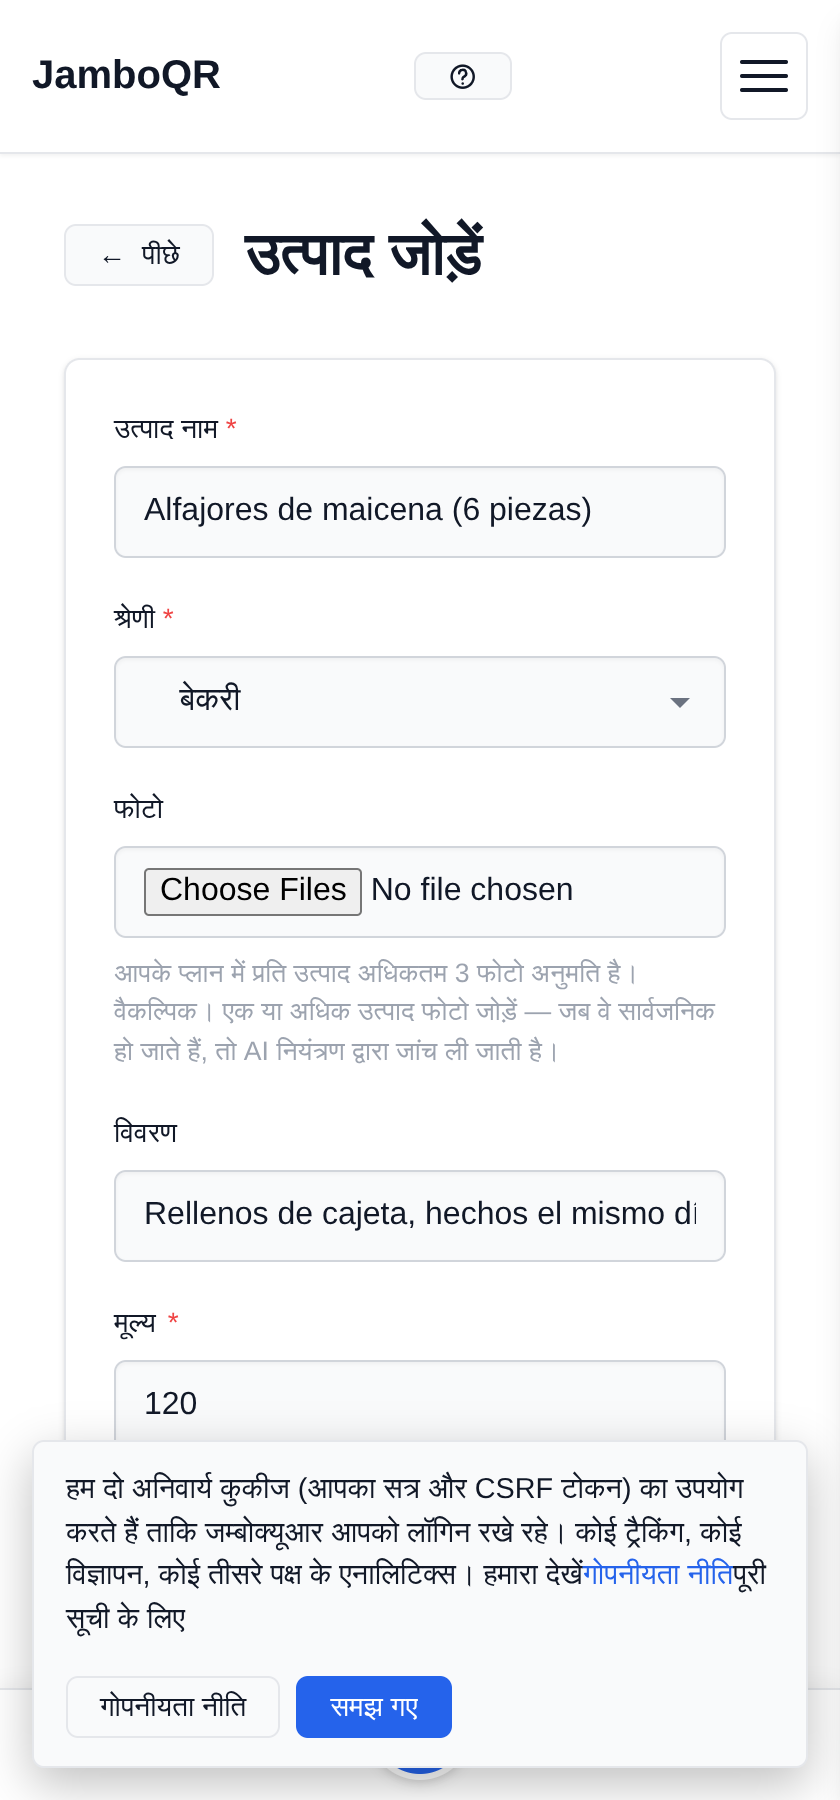Go back with the पीछे button
This screenshot has height=1800, width=840.
click(139, 255)
